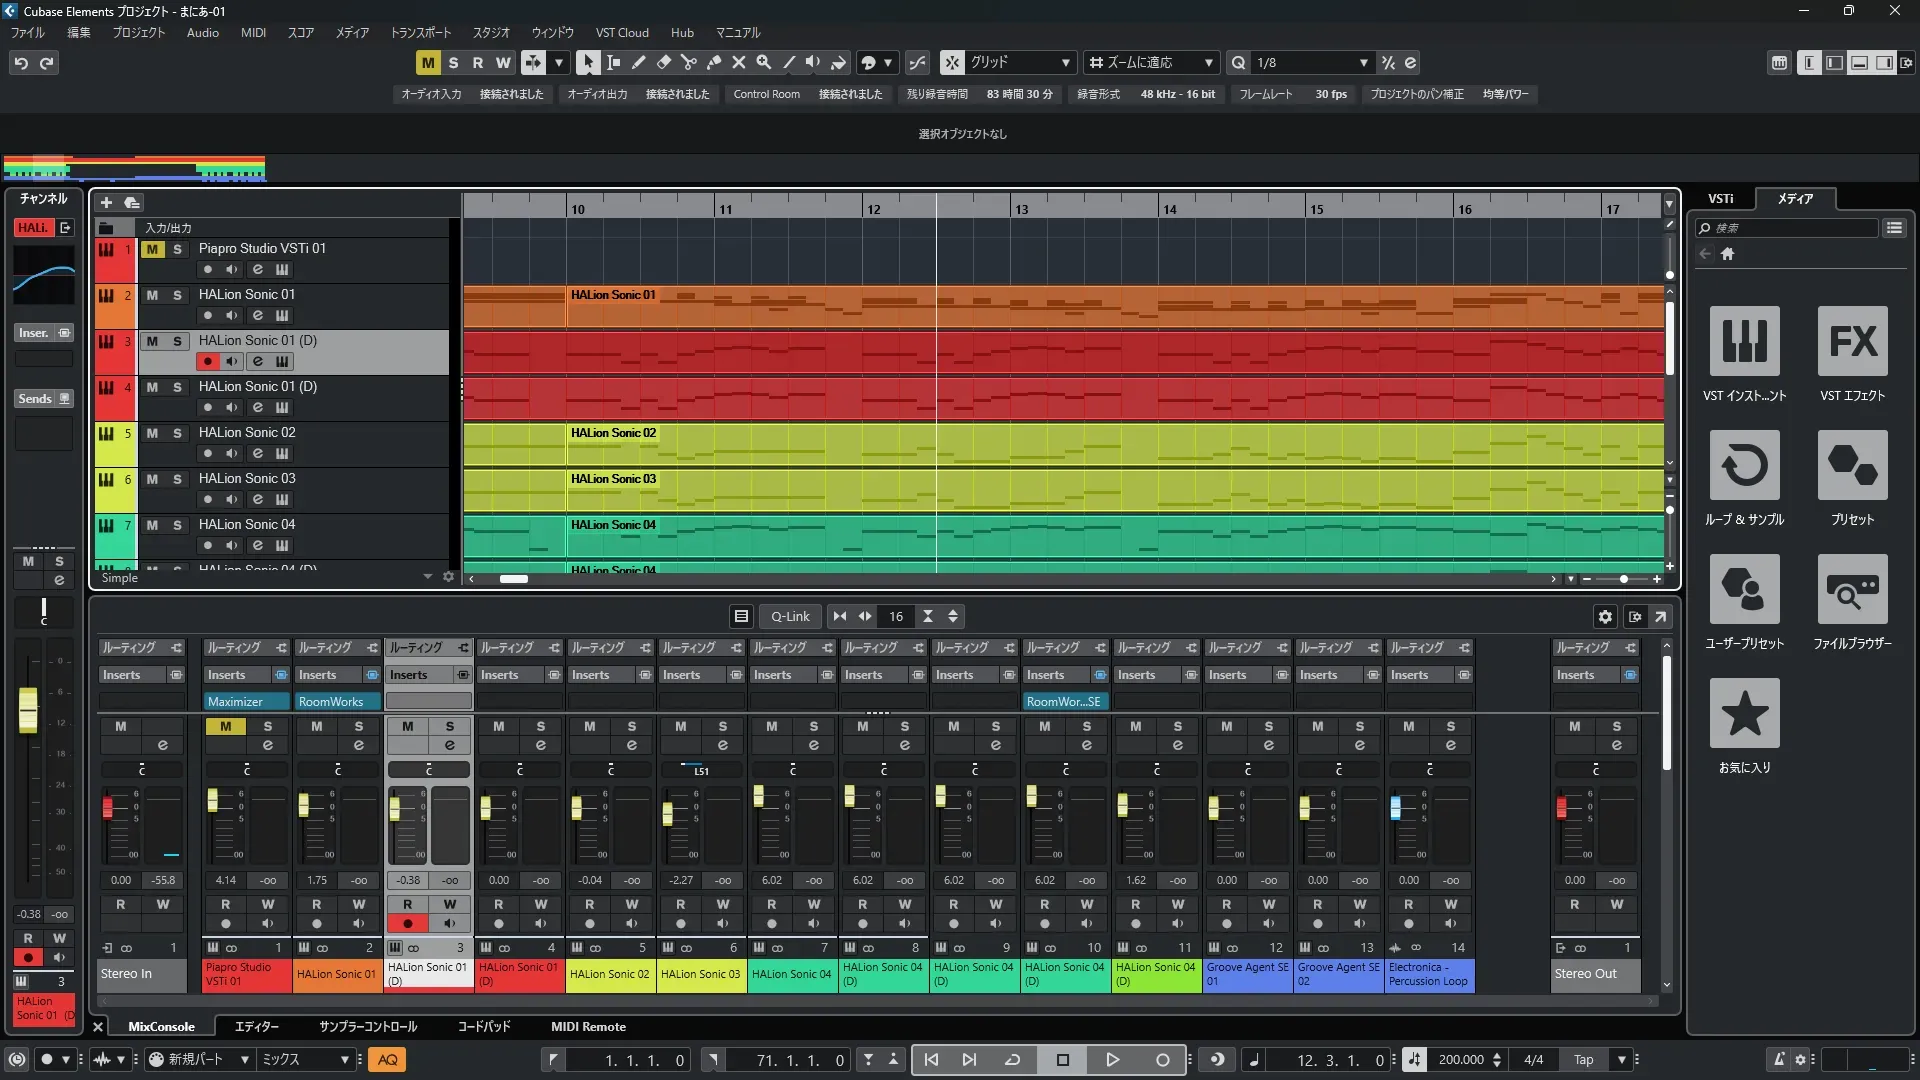1920x1080 pixels.
Task: Select the Draw pencil tool
Action: pos(638,62)
